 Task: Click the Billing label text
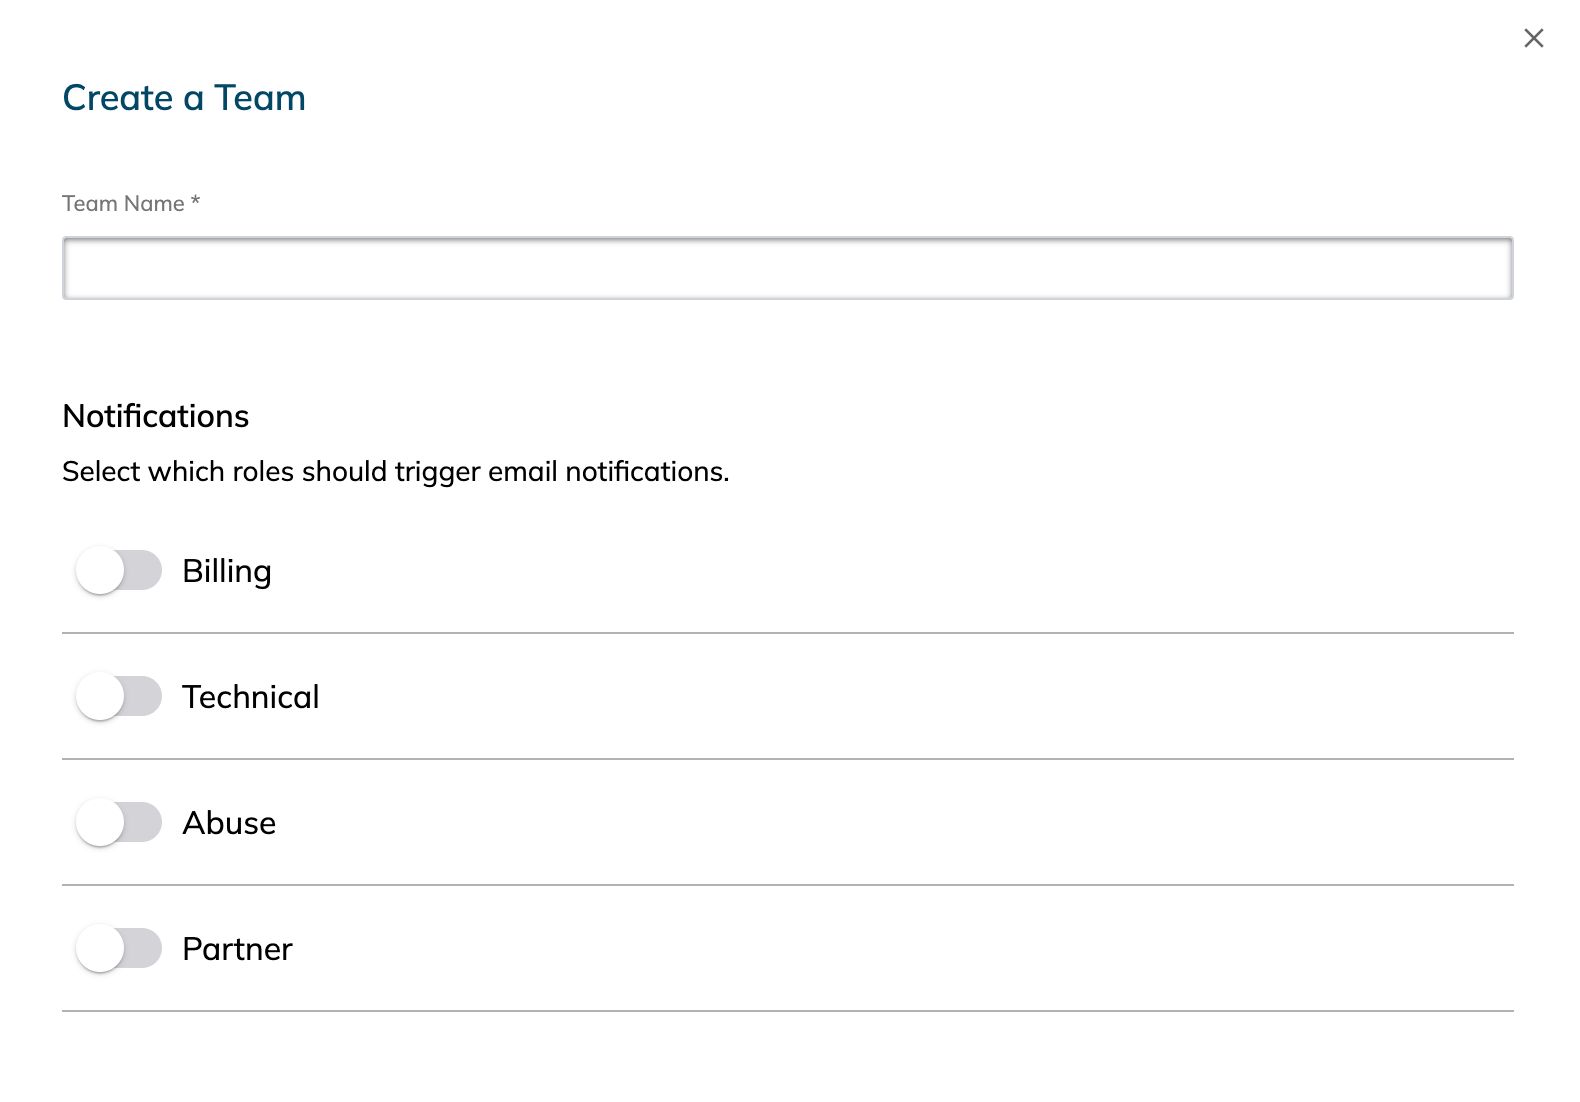coord(227,571)
